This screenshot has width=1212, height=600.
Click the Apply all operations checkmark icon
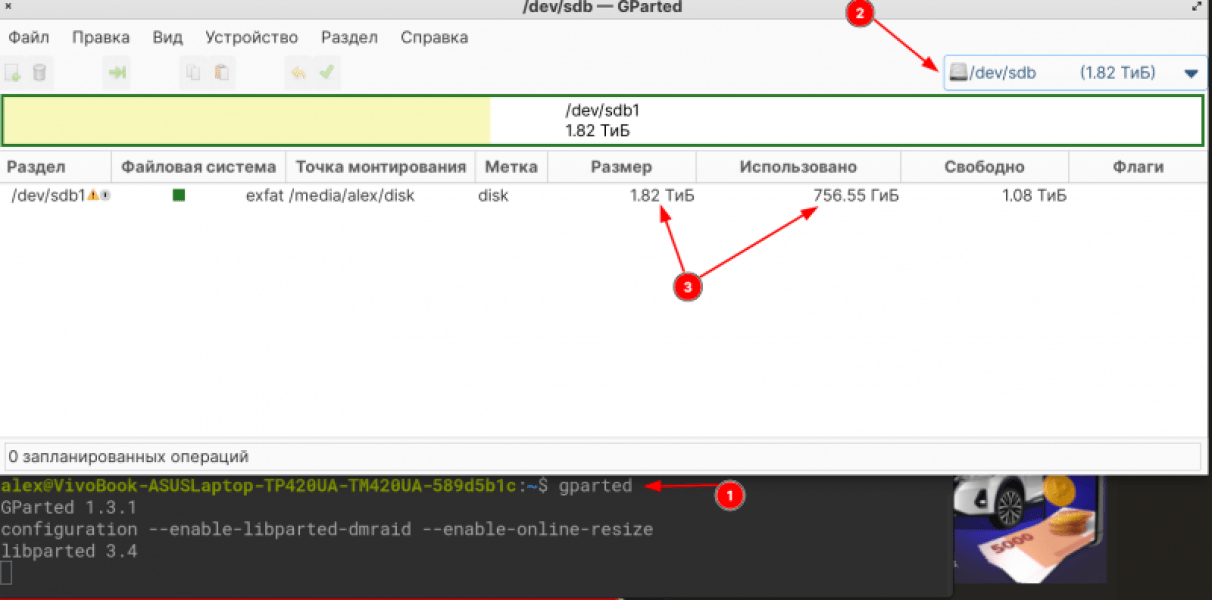pos(325,72)
